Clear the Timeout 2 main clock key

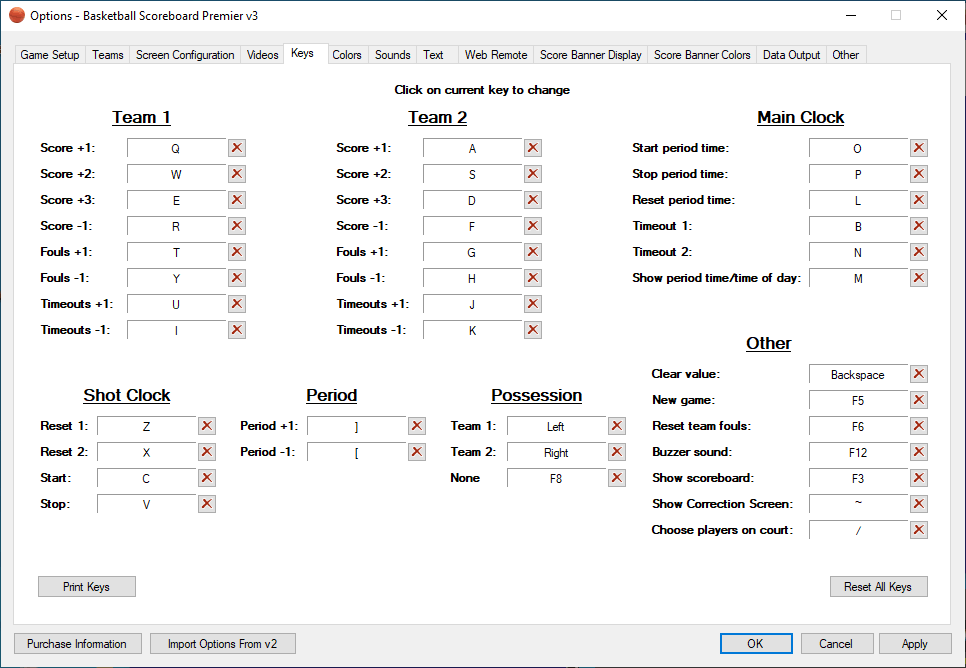pyautogui.click(x=919, y=252)
